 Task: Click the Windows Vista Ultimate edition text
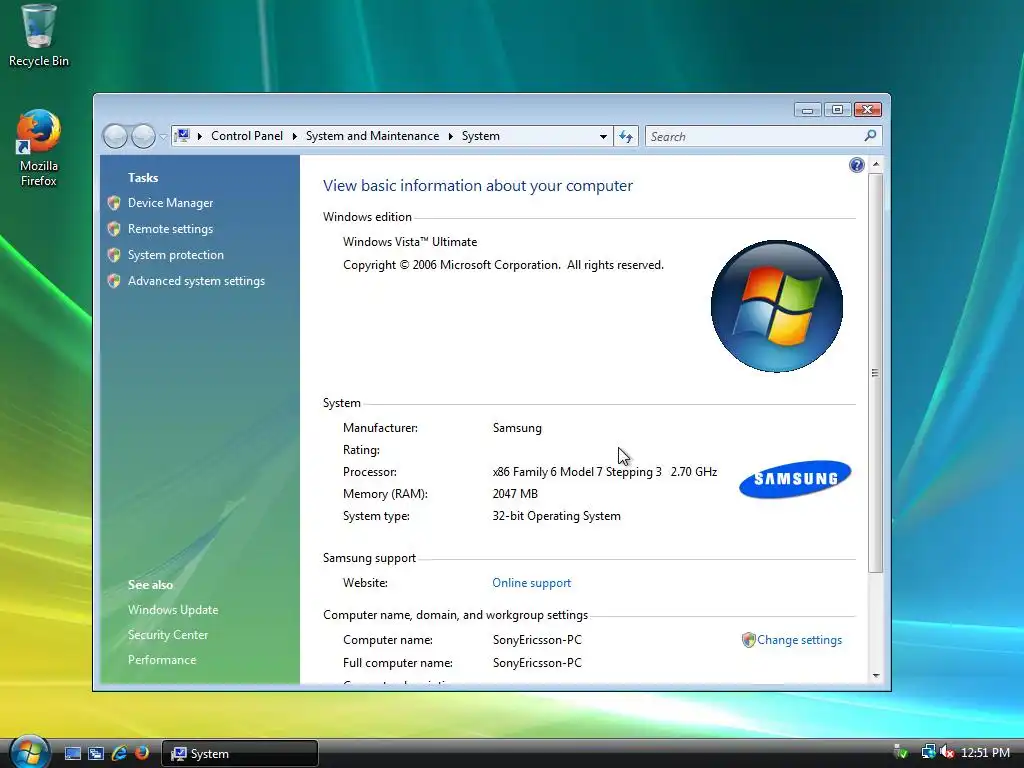(410, 242)
